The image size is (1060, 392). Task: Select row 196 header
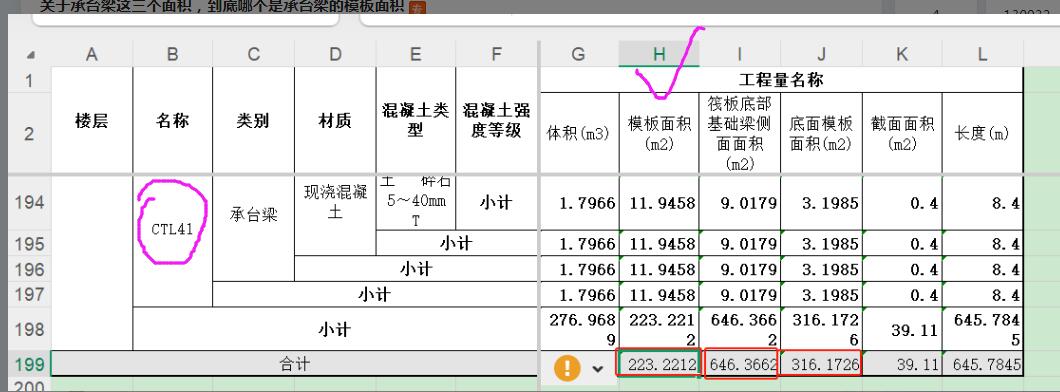29,269
